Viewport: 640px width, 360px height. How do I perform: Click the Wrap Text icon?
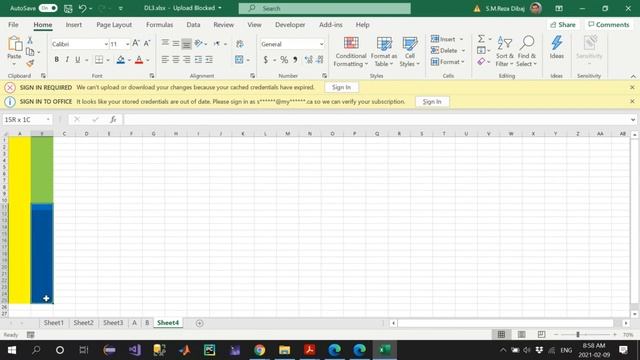240,43
